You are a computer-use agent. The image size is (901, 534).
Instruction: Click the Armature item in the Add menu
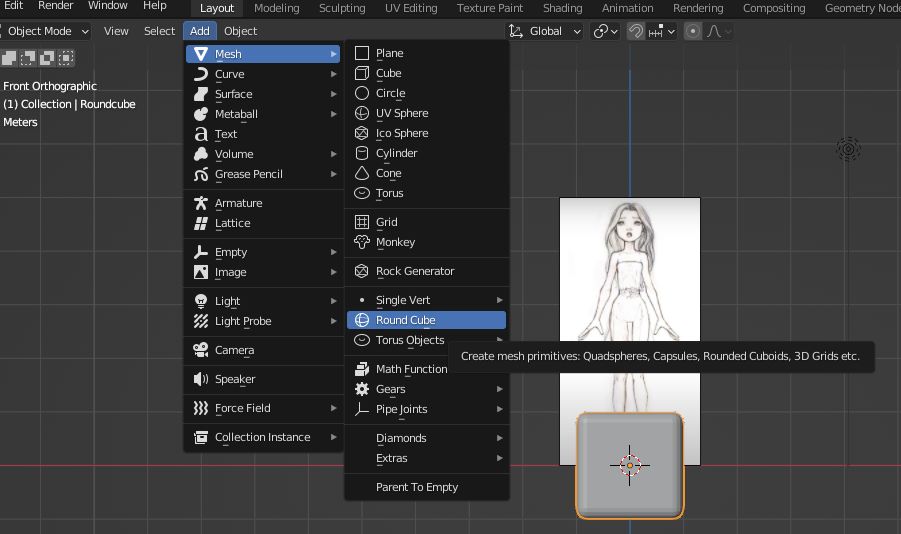pos(238,203)
